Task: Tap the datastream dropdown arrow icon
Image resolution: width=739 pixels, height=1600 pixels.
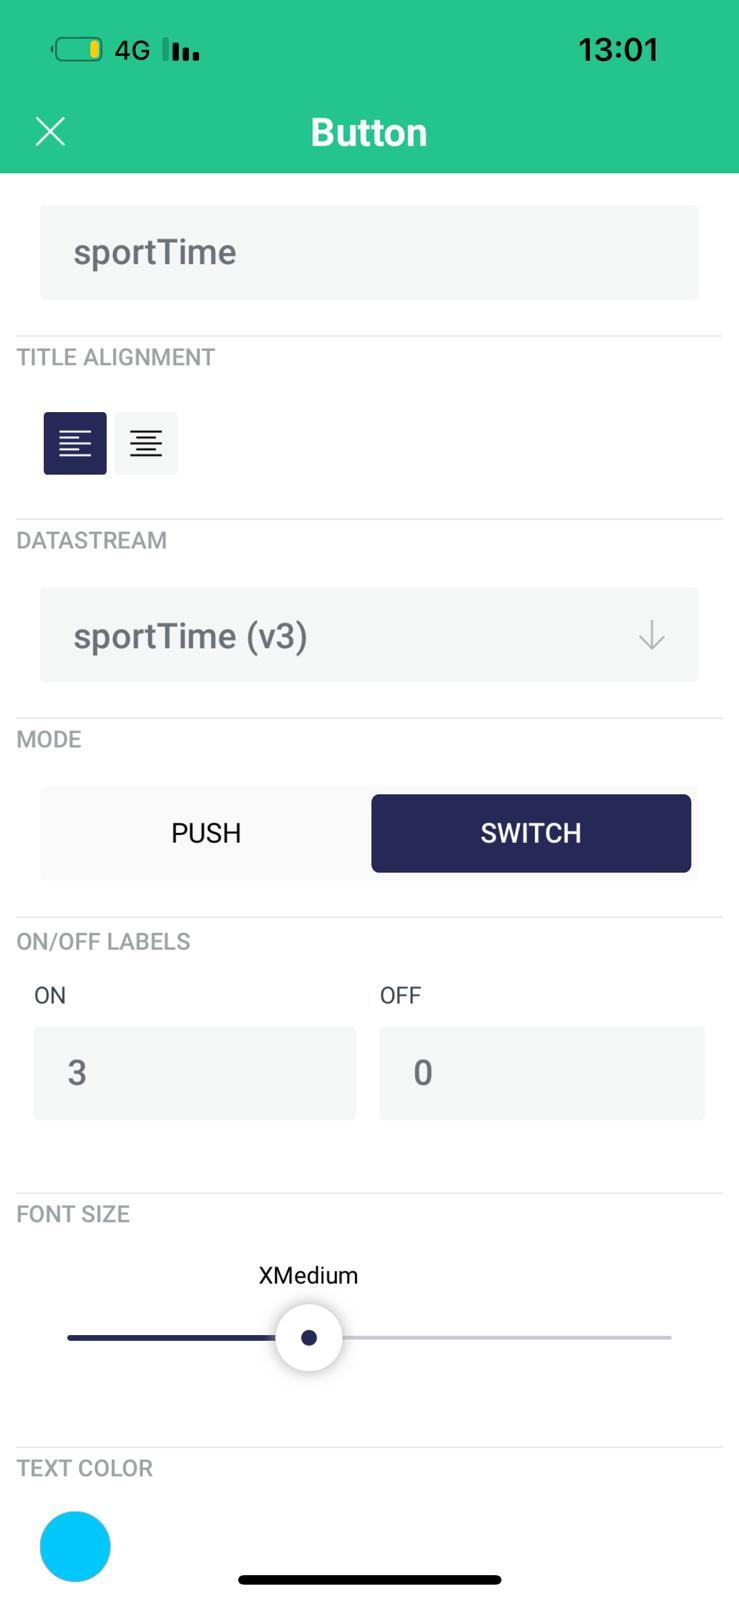Action: click(651, 634)
